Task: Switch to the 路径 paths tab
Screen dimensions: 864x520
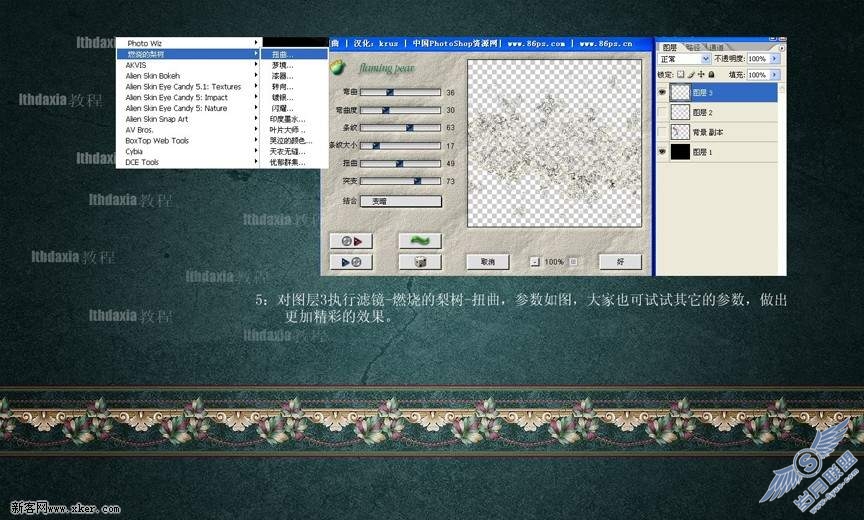Action: pyautogui.click(x=692, y=47)
